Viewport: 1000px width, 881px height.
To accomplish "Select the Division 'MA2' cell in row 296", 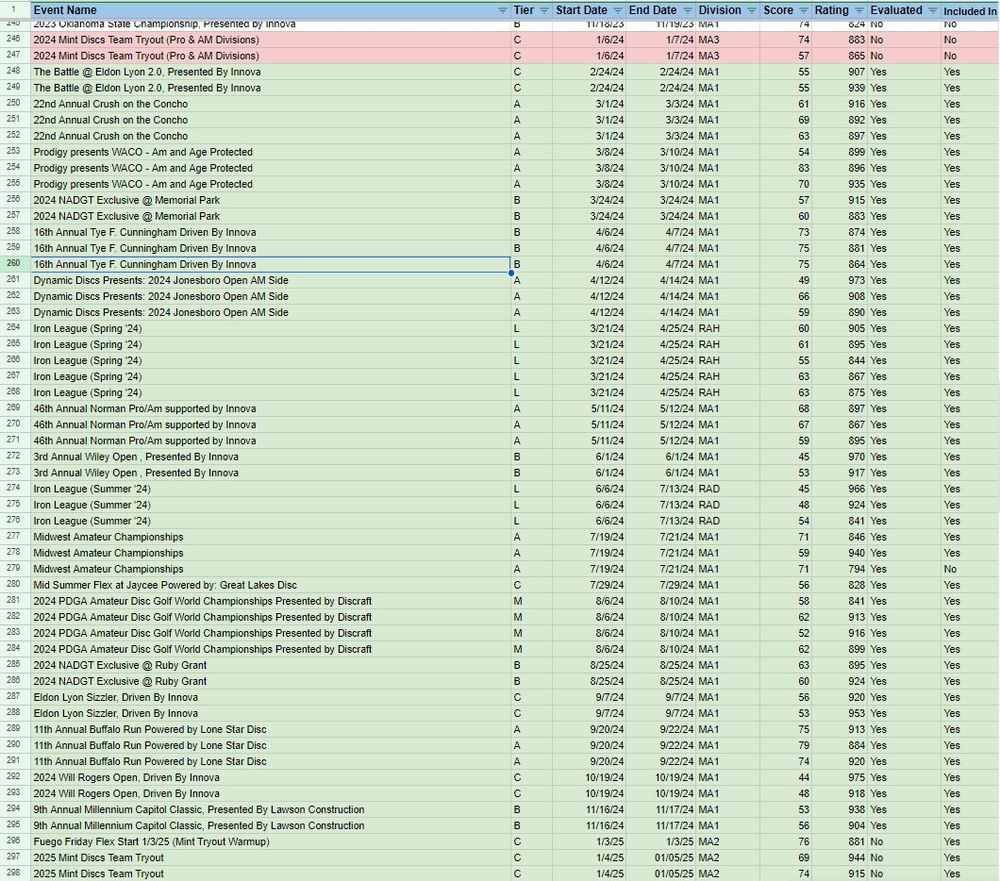I will [x=727, y=841].
